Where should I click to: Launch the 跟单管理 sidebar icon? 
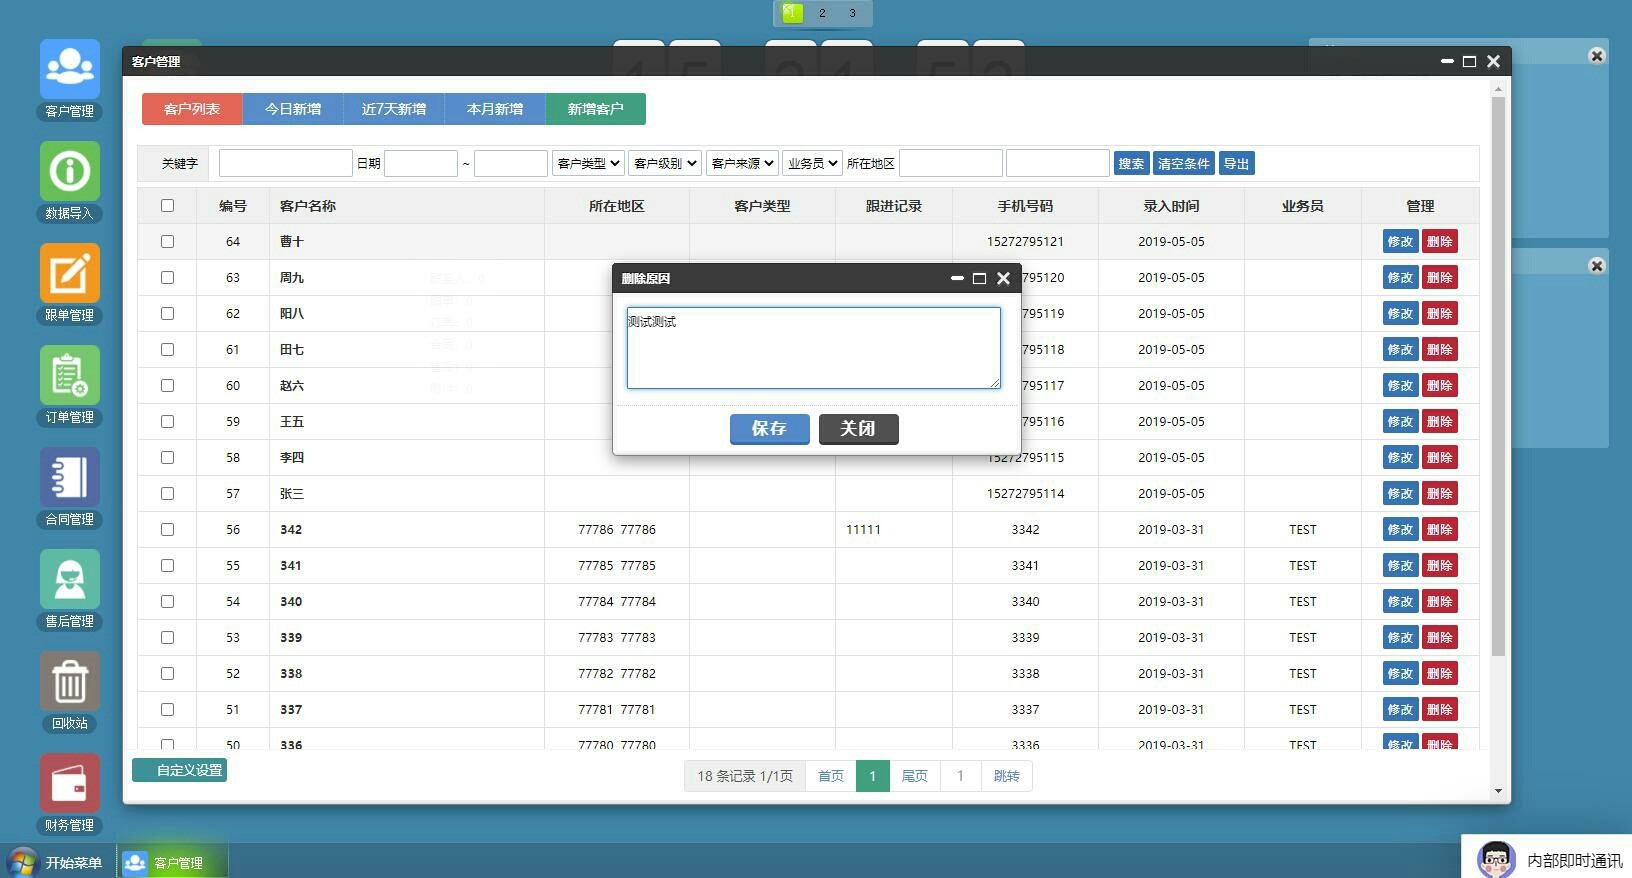coord(70,274)
